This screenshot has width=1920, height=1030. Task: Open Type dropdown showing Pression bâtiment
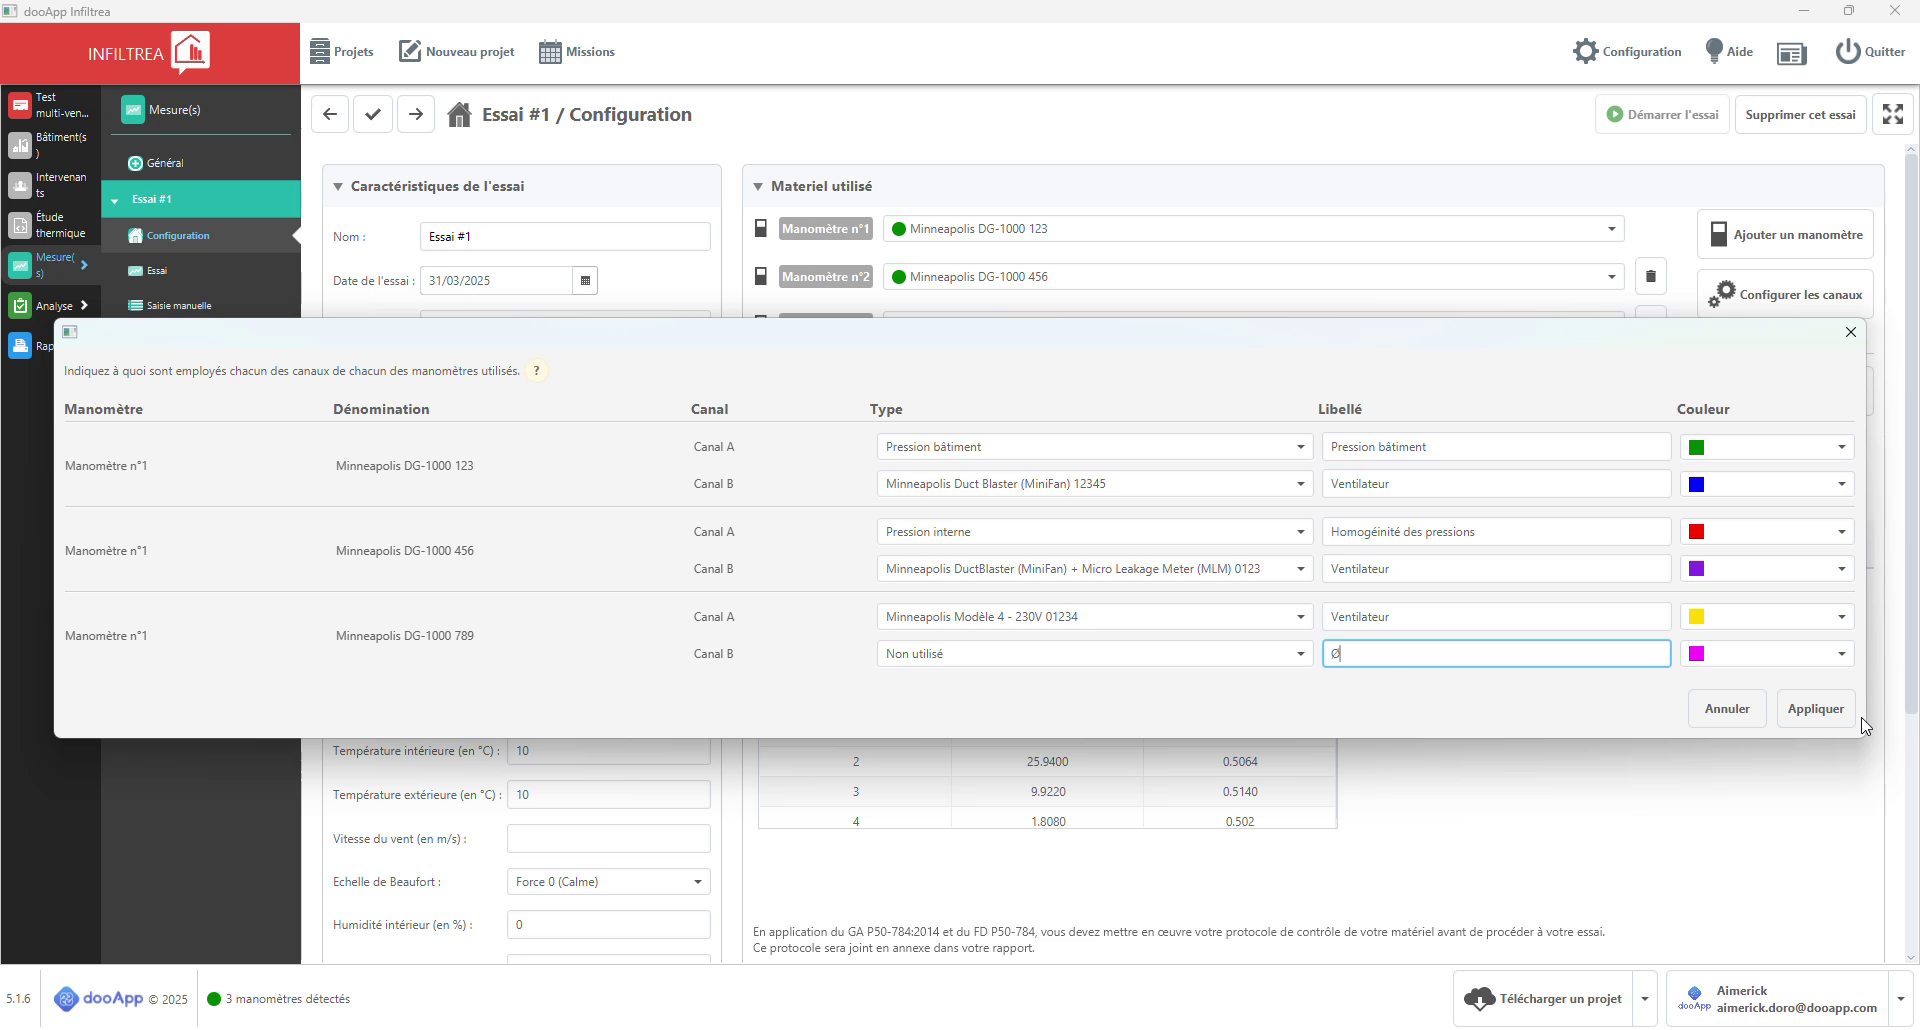(x=1094, y=448)
